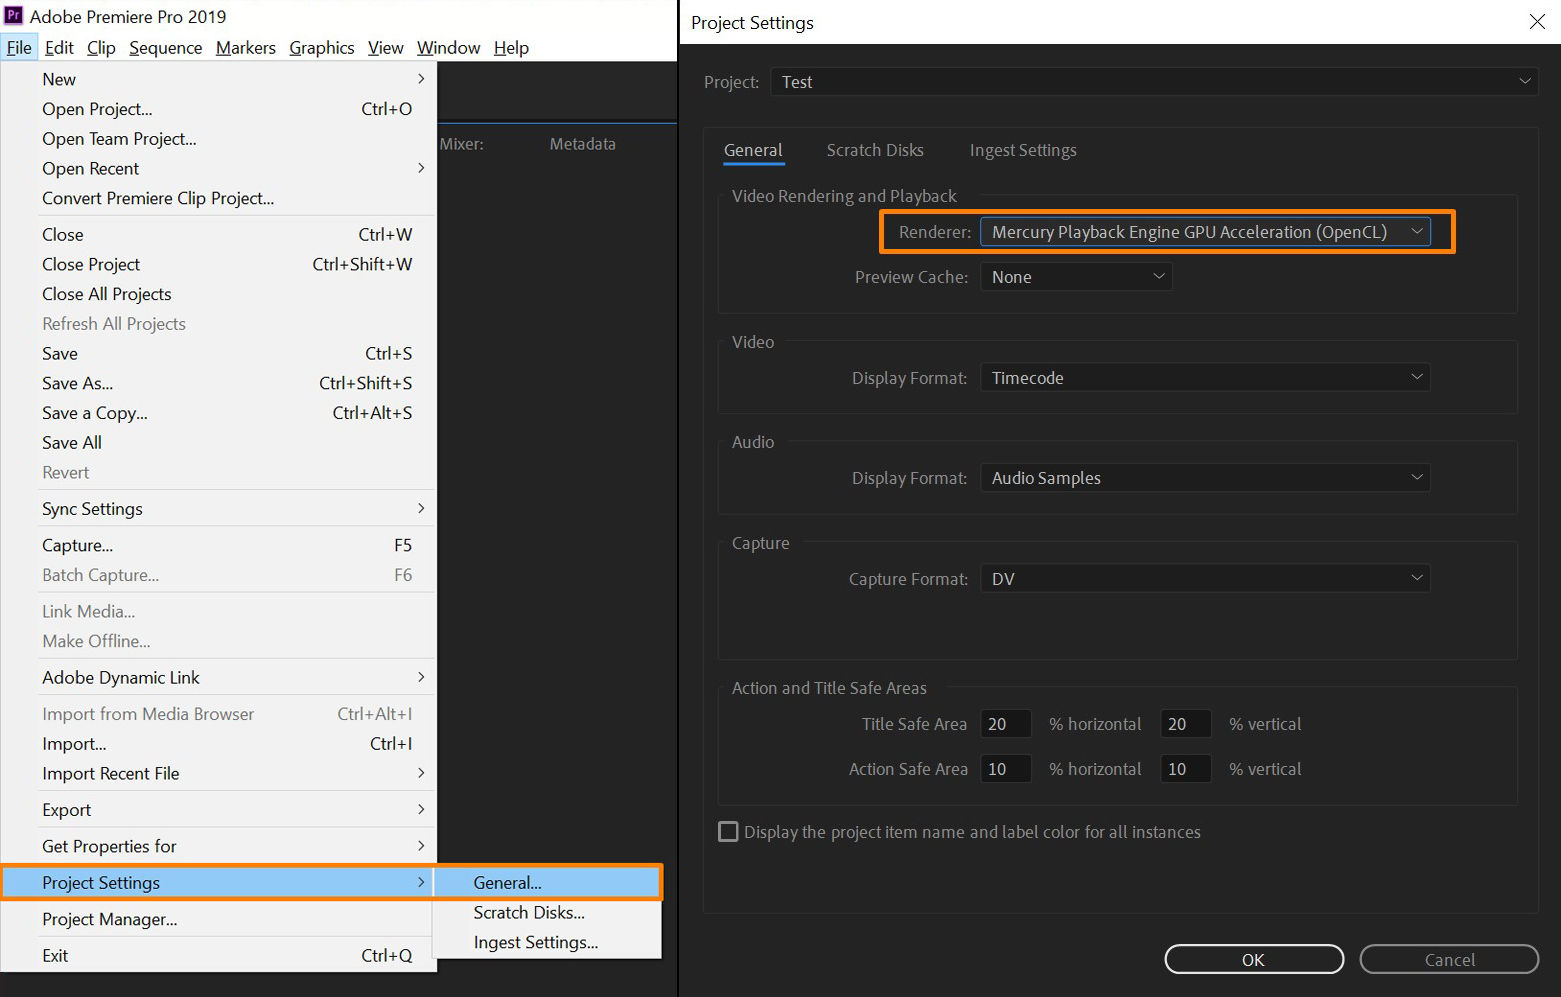The width and height of the screenshot is (1561, 997).
Task: Select Ingest Settings submenu item
Action: [547, 943]
